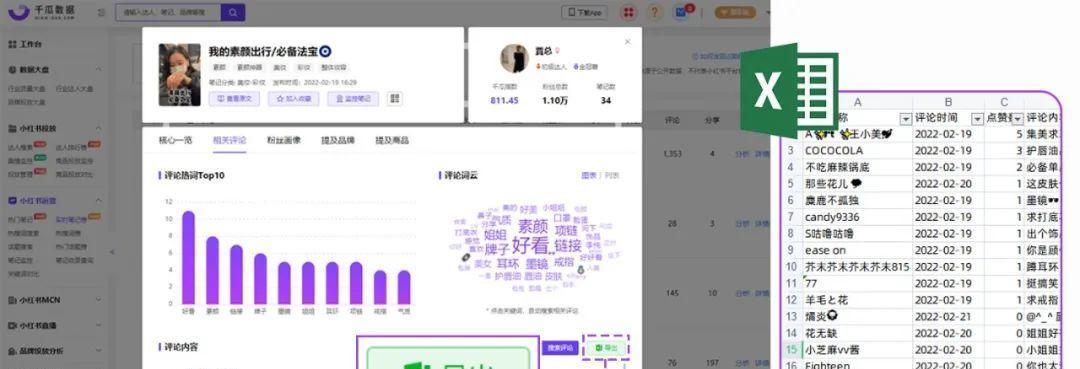1080x369 pixels.
Task: Select the candy9336 cell in Excel
Action: coord(858,217)
